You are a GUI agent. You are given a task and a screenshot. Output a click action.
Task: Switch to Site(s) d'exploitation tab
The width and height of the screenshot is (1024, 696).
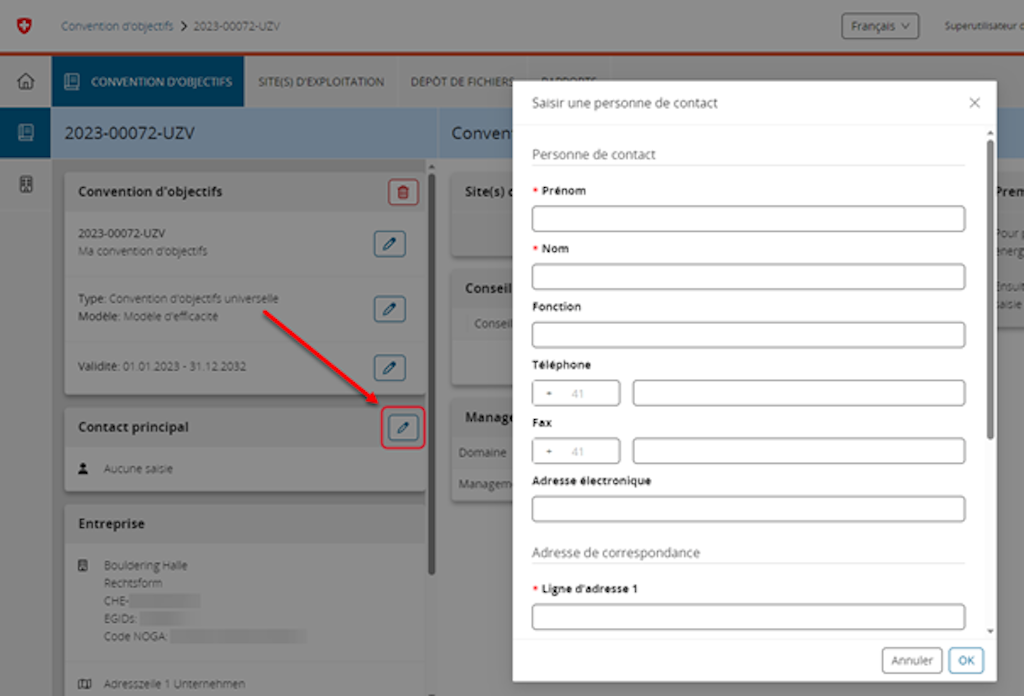point(321,82)
